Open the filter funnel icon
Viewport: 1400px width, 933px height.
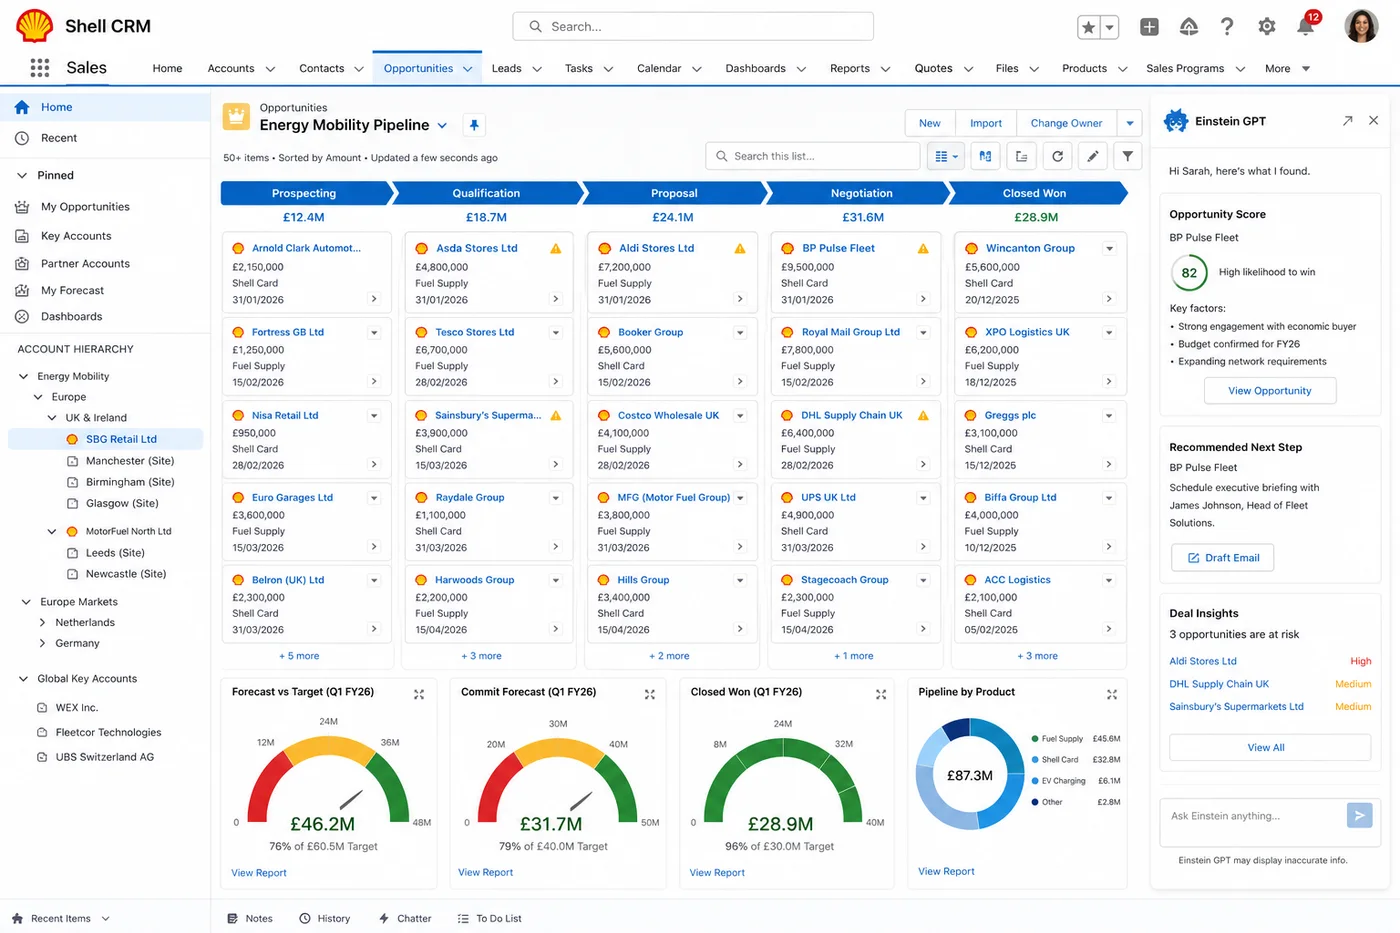point(1128,156)
